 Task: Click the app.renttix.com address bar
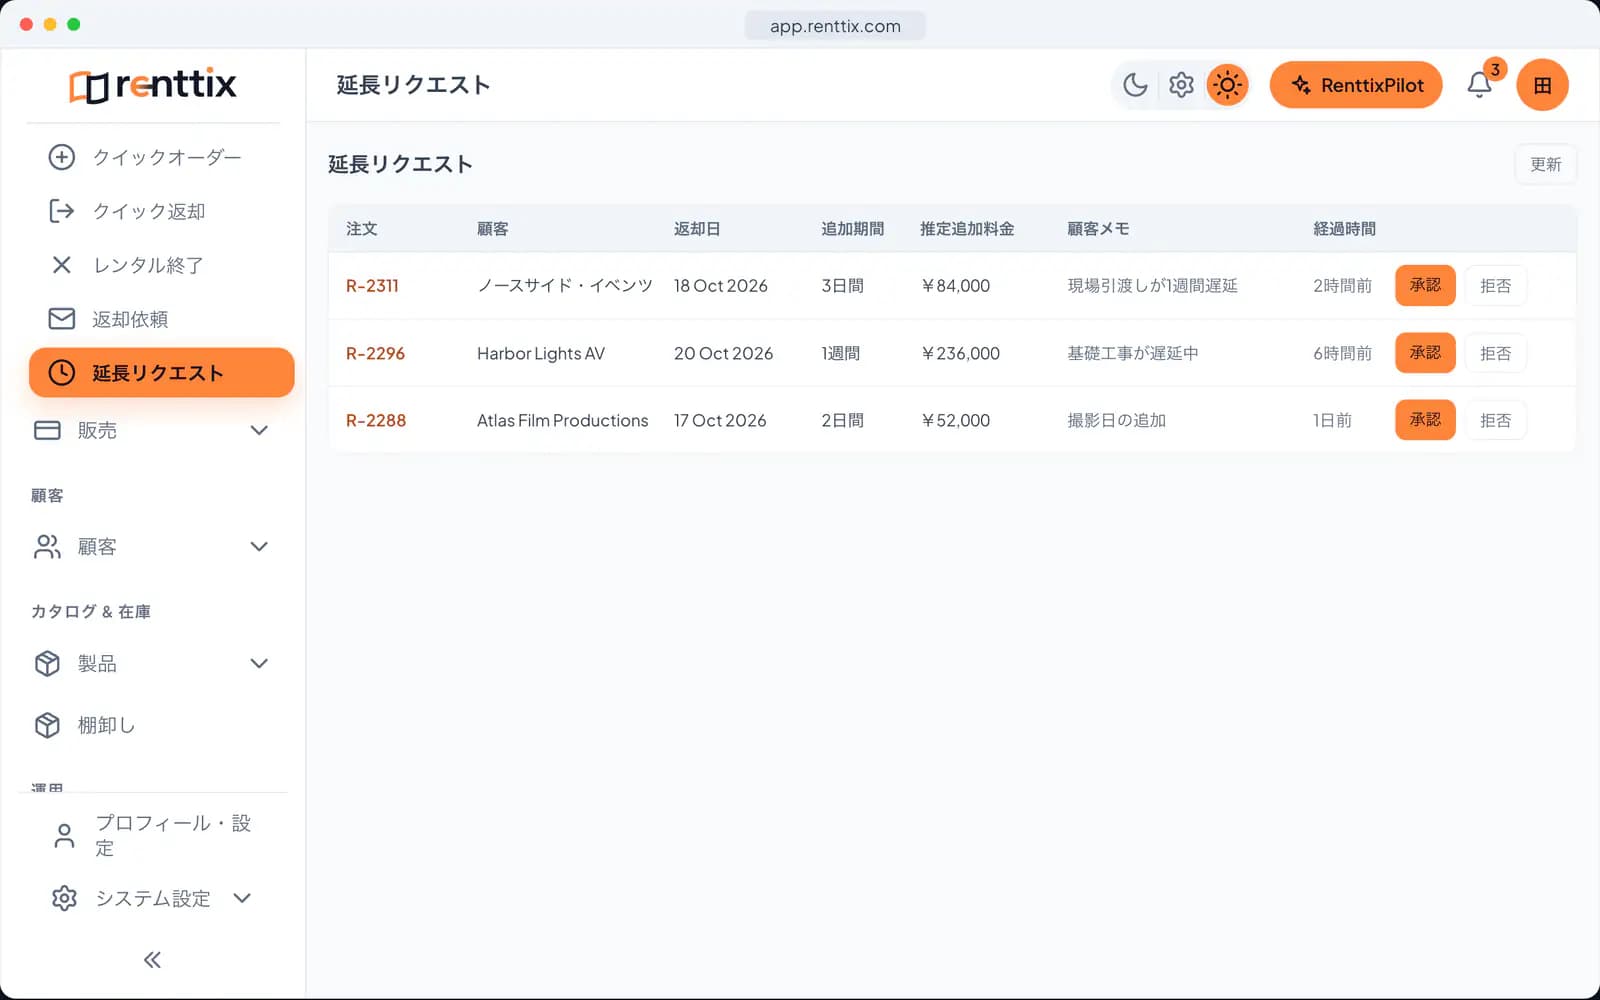[835, 26]
